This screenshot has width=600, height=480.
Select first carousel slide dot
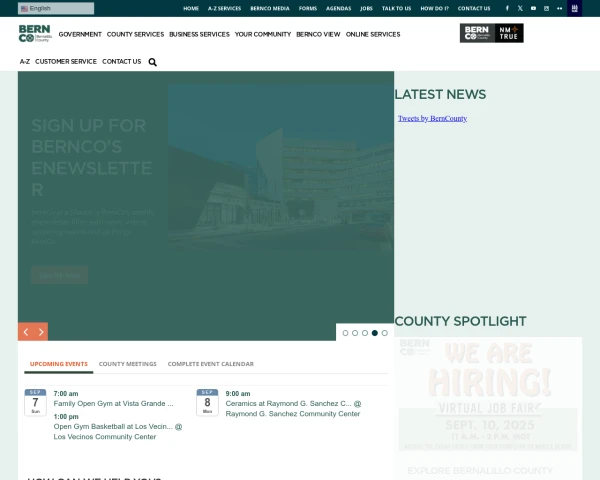(x=345, y=333)
